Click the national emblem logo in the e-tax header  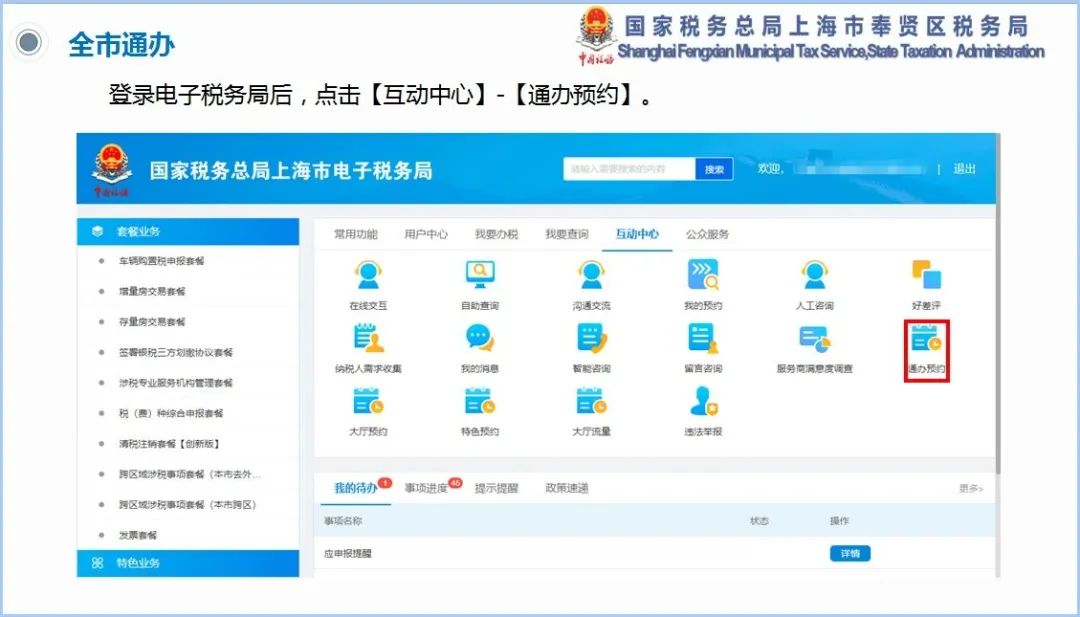pyautogui.click(x=111, y=170)
